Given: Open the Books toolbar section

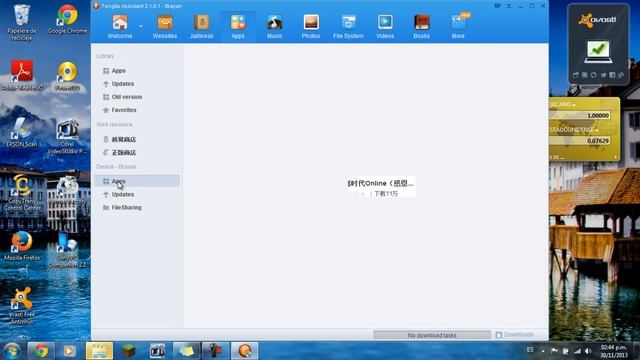Looking at the screenshot, I should coord(421,26).
